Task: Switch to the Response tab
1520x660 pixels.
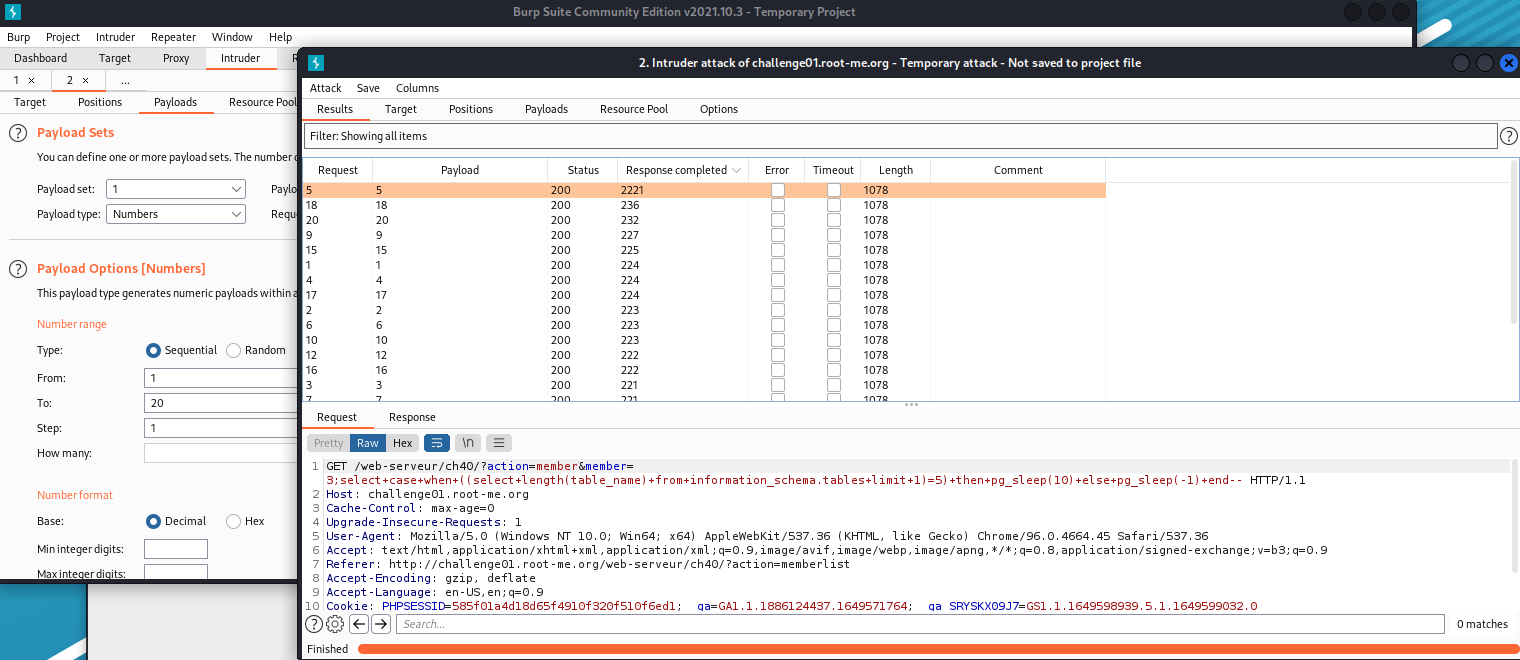Action: [x=412, y=417]
